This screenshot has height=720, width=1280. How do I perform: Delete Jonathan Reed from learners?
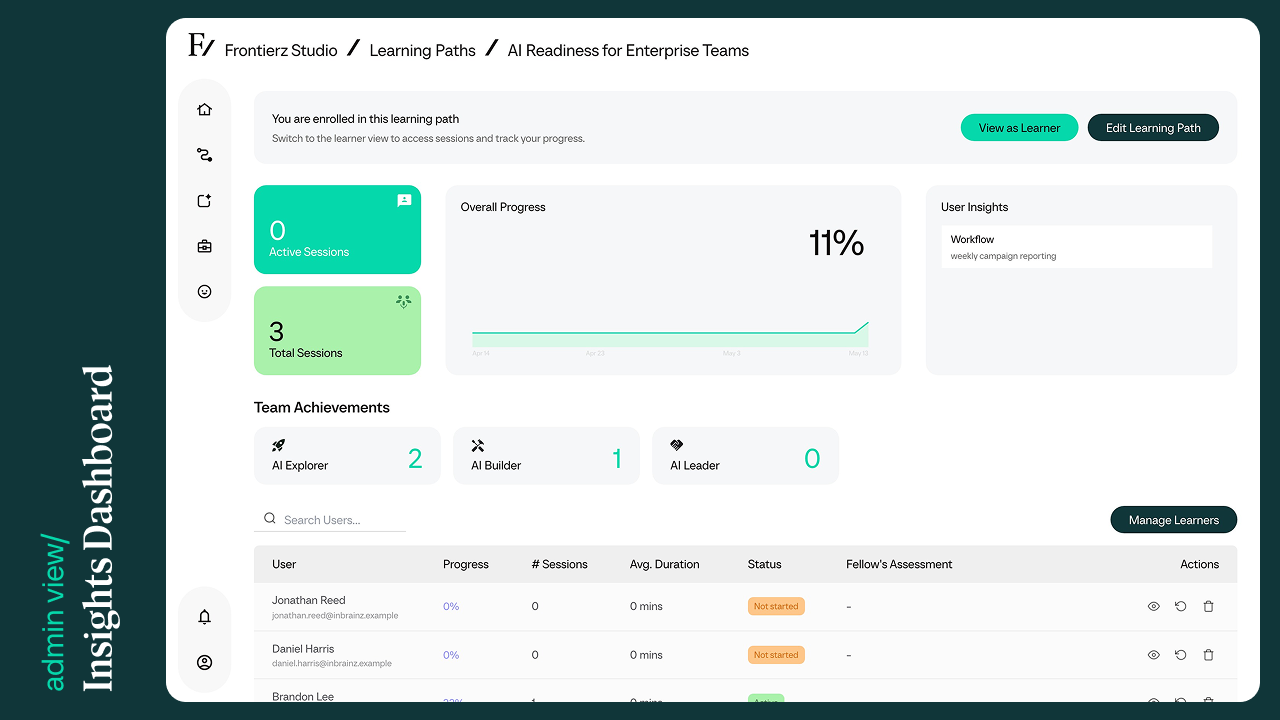(1208, 607)
